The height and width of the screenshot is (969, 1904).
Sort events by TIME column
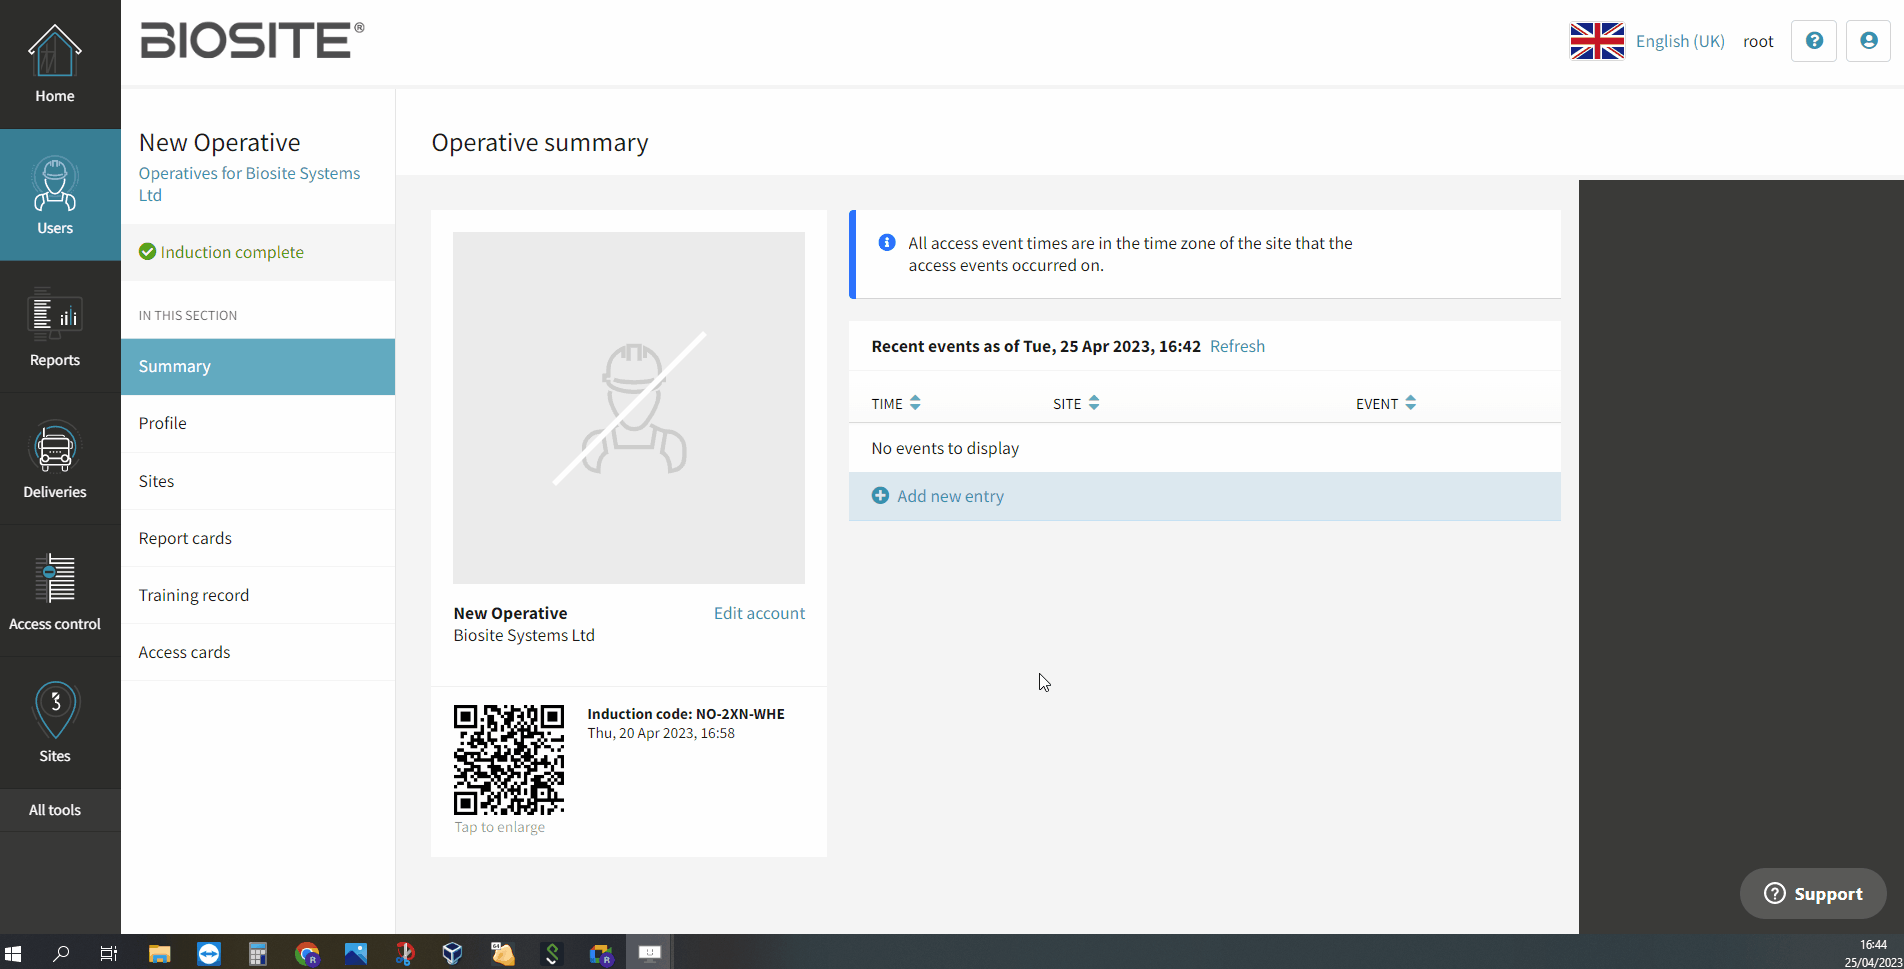pyautogui.click(x=896, y=403)
